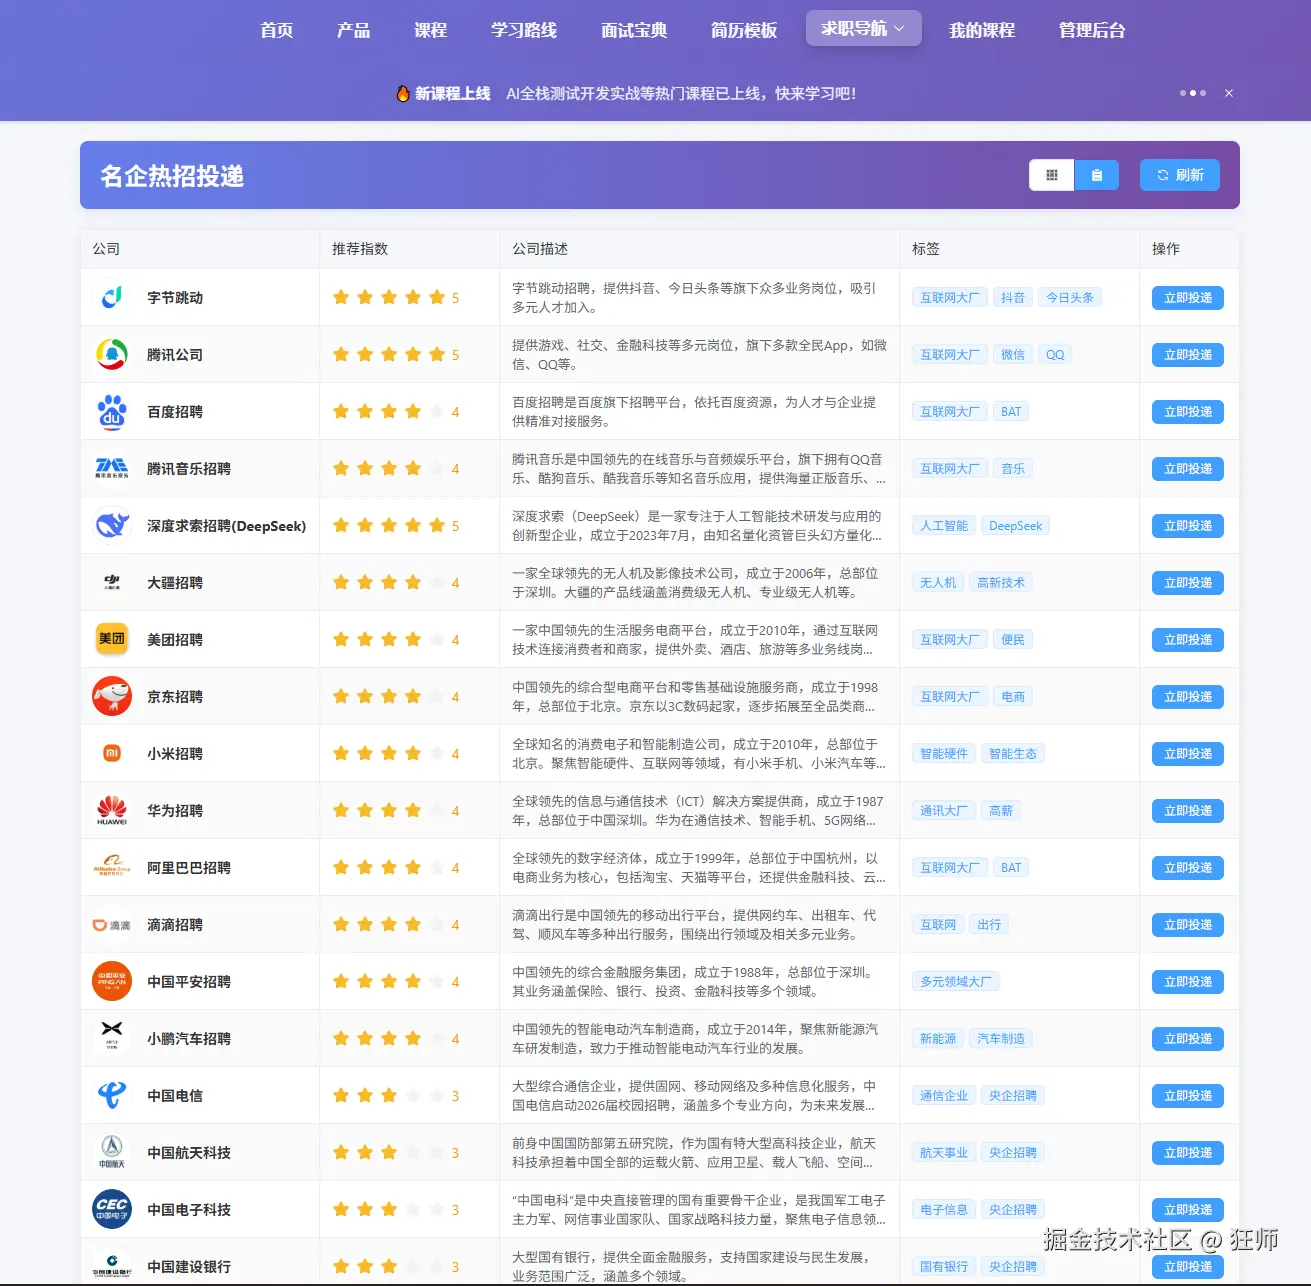Go to 首页 in navigation
The image size is (1311, 1286).
277,30
